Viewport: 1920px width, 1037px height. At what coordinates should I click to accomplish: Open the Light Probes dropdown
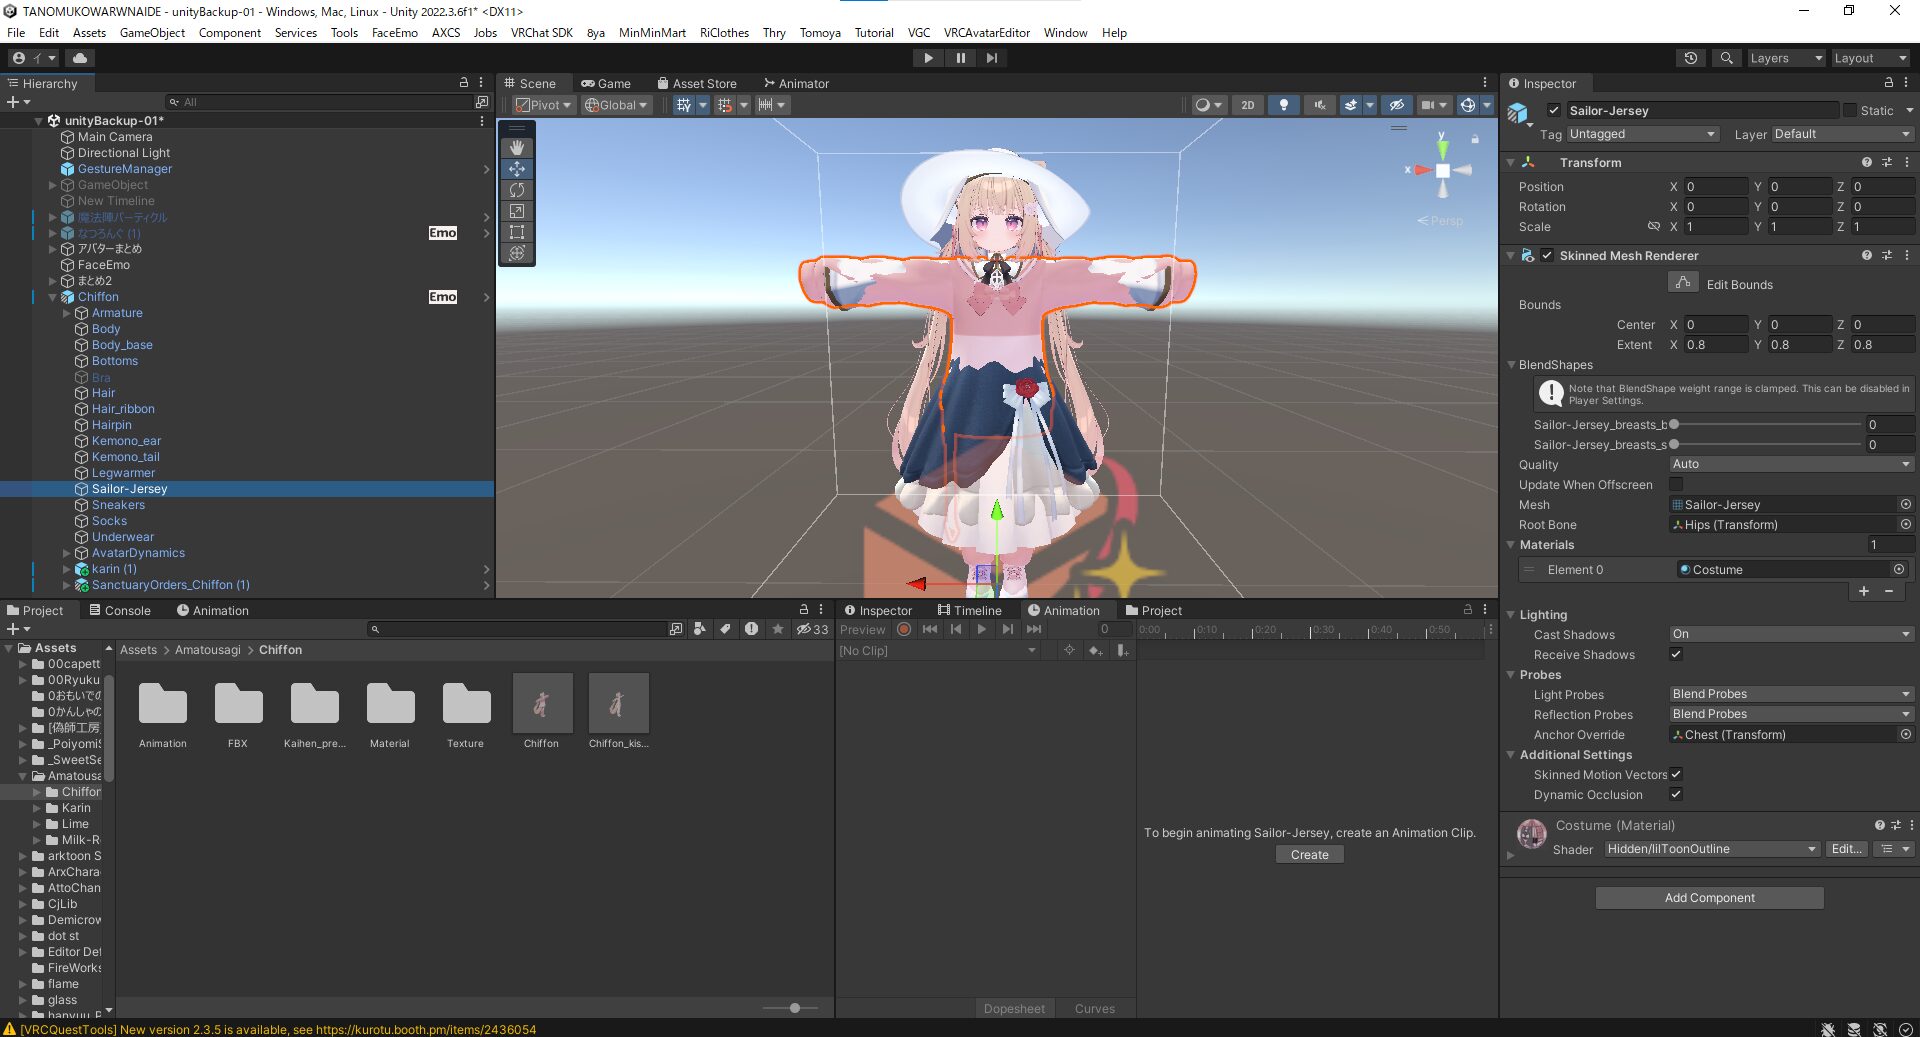click(1789, 693)
